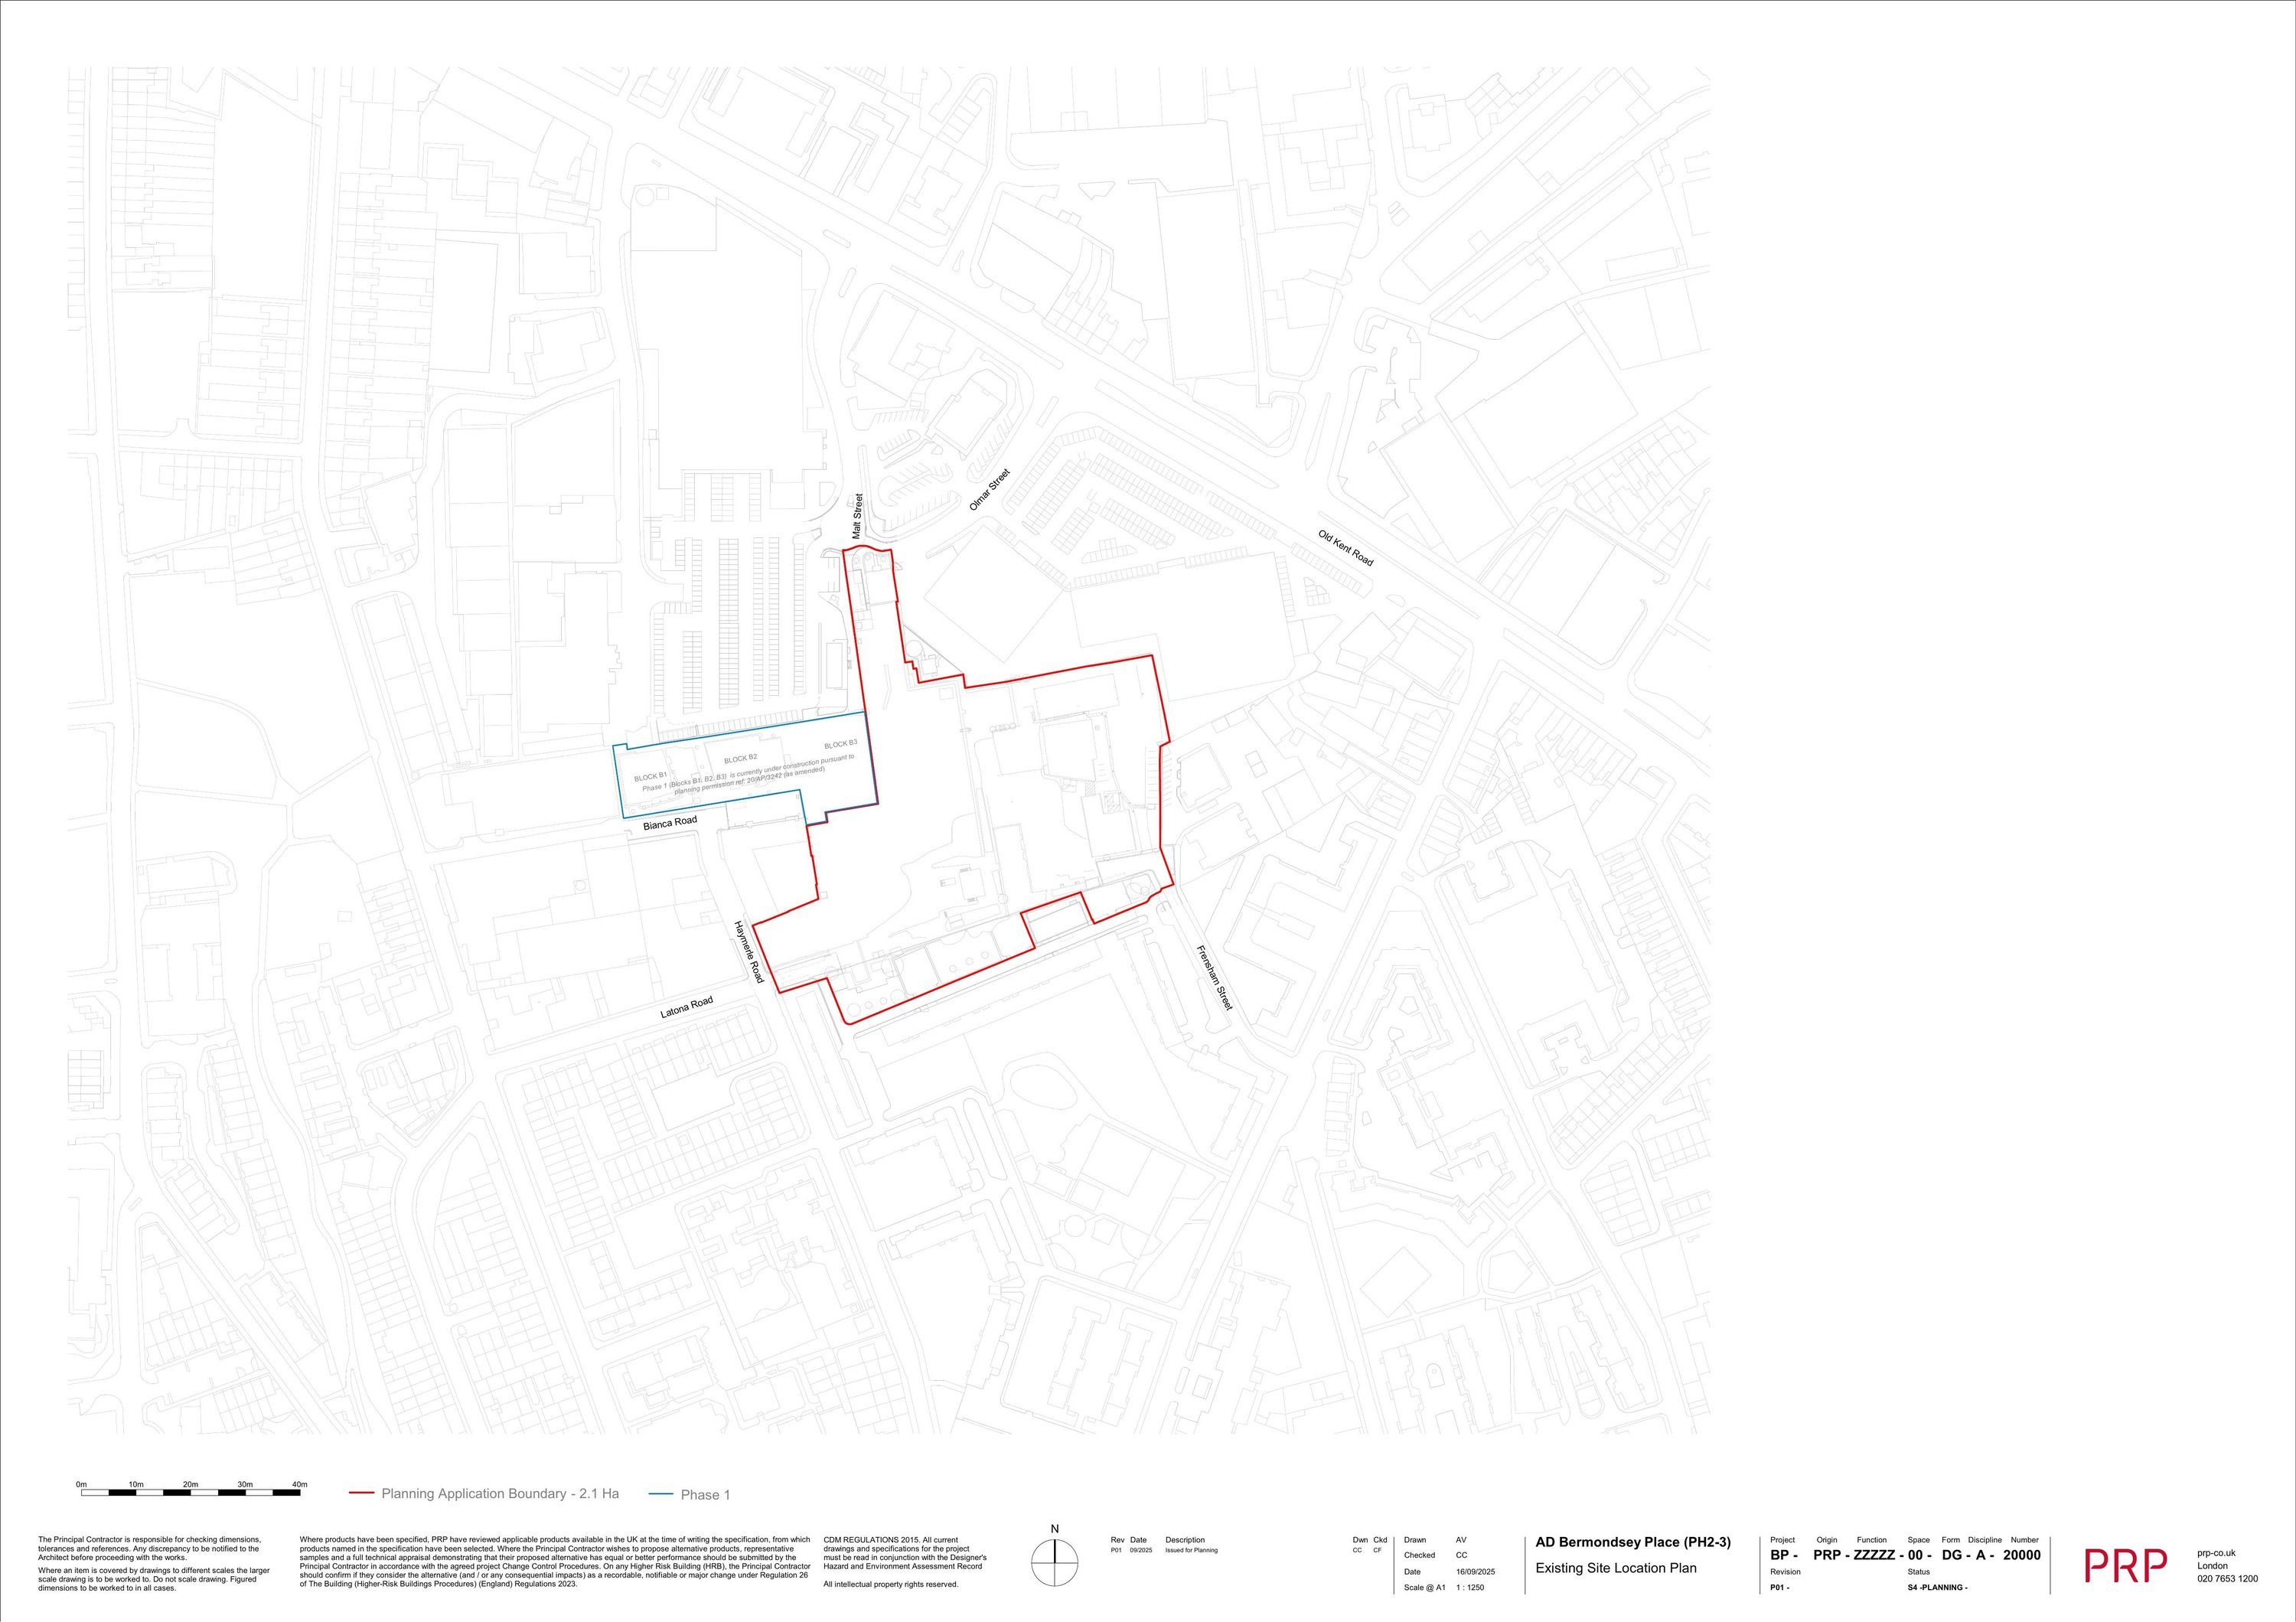Viewport: 2296px width, 1622px height.
Task: Click the scale bar graphic
Action: click(190, 1492)
